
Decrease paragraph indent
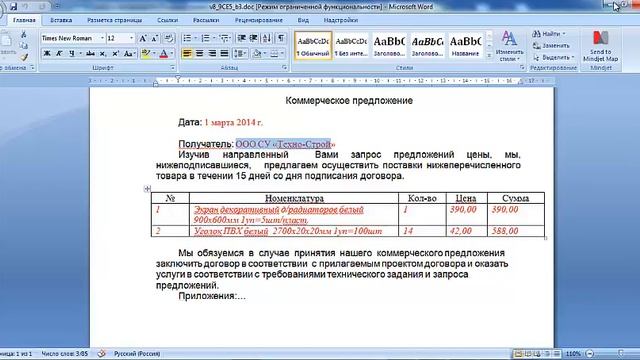coord(242,38)
